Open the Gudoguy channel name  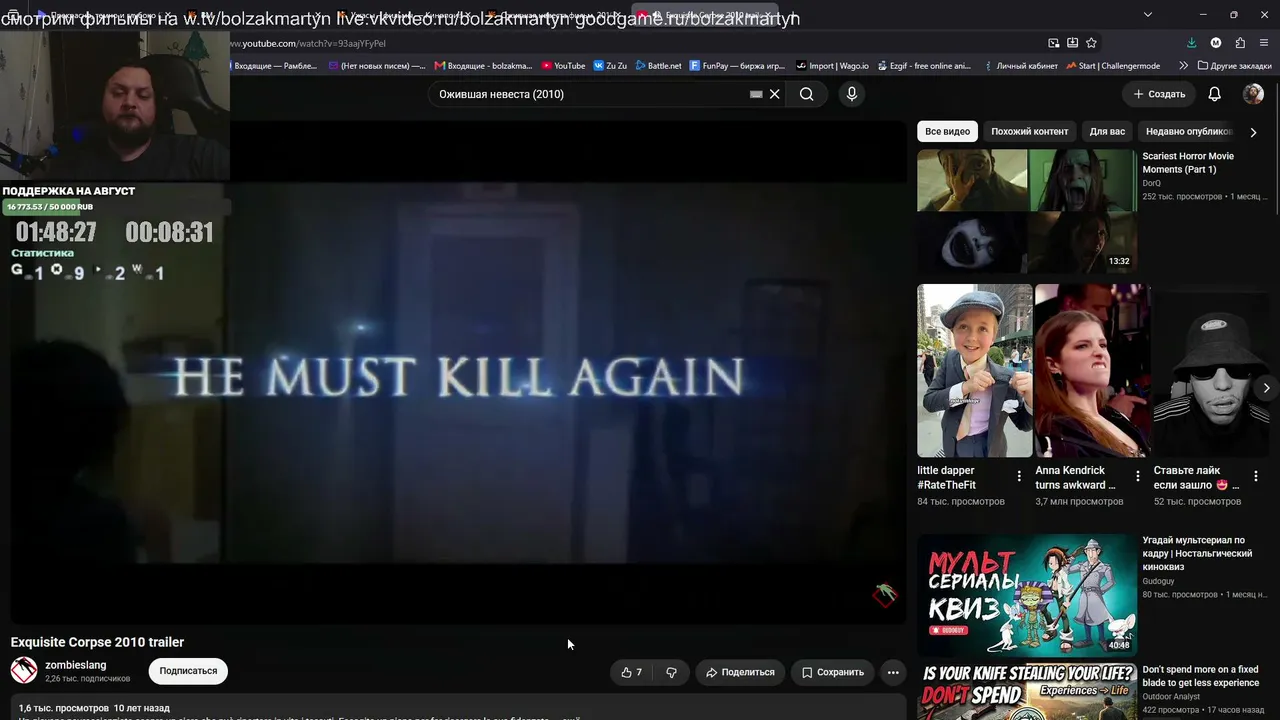tap(1158, 581)
